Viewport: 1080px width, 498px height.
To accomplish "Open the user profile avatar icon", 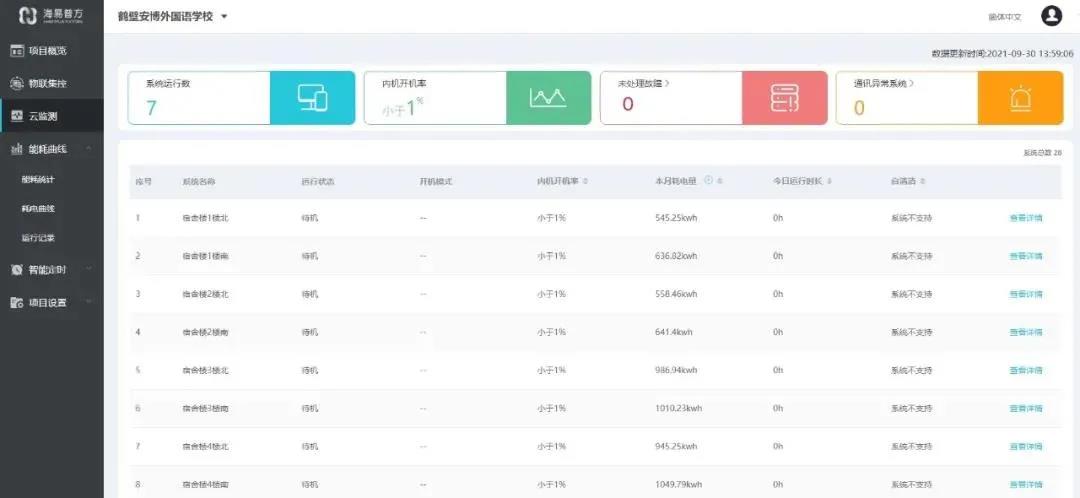I will pos(1051,16).
